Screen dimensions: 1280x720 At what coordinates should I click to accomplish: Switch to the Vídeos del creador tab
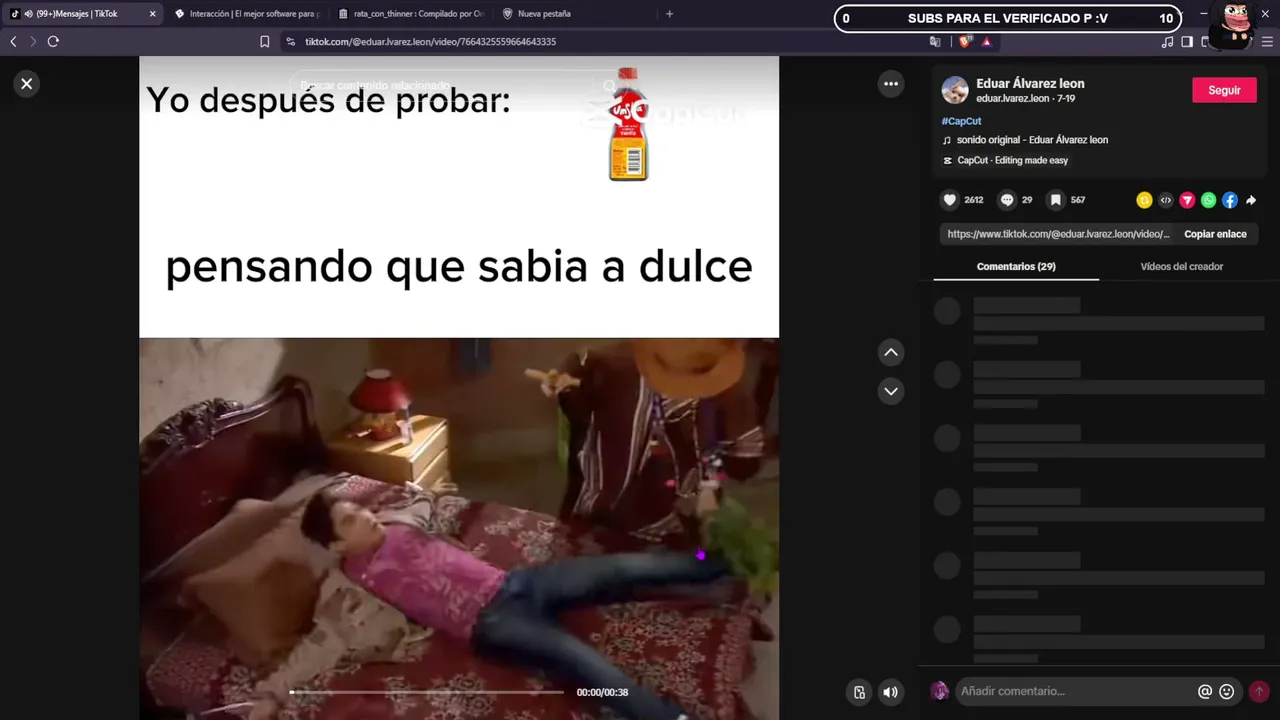pos(1182,267)
